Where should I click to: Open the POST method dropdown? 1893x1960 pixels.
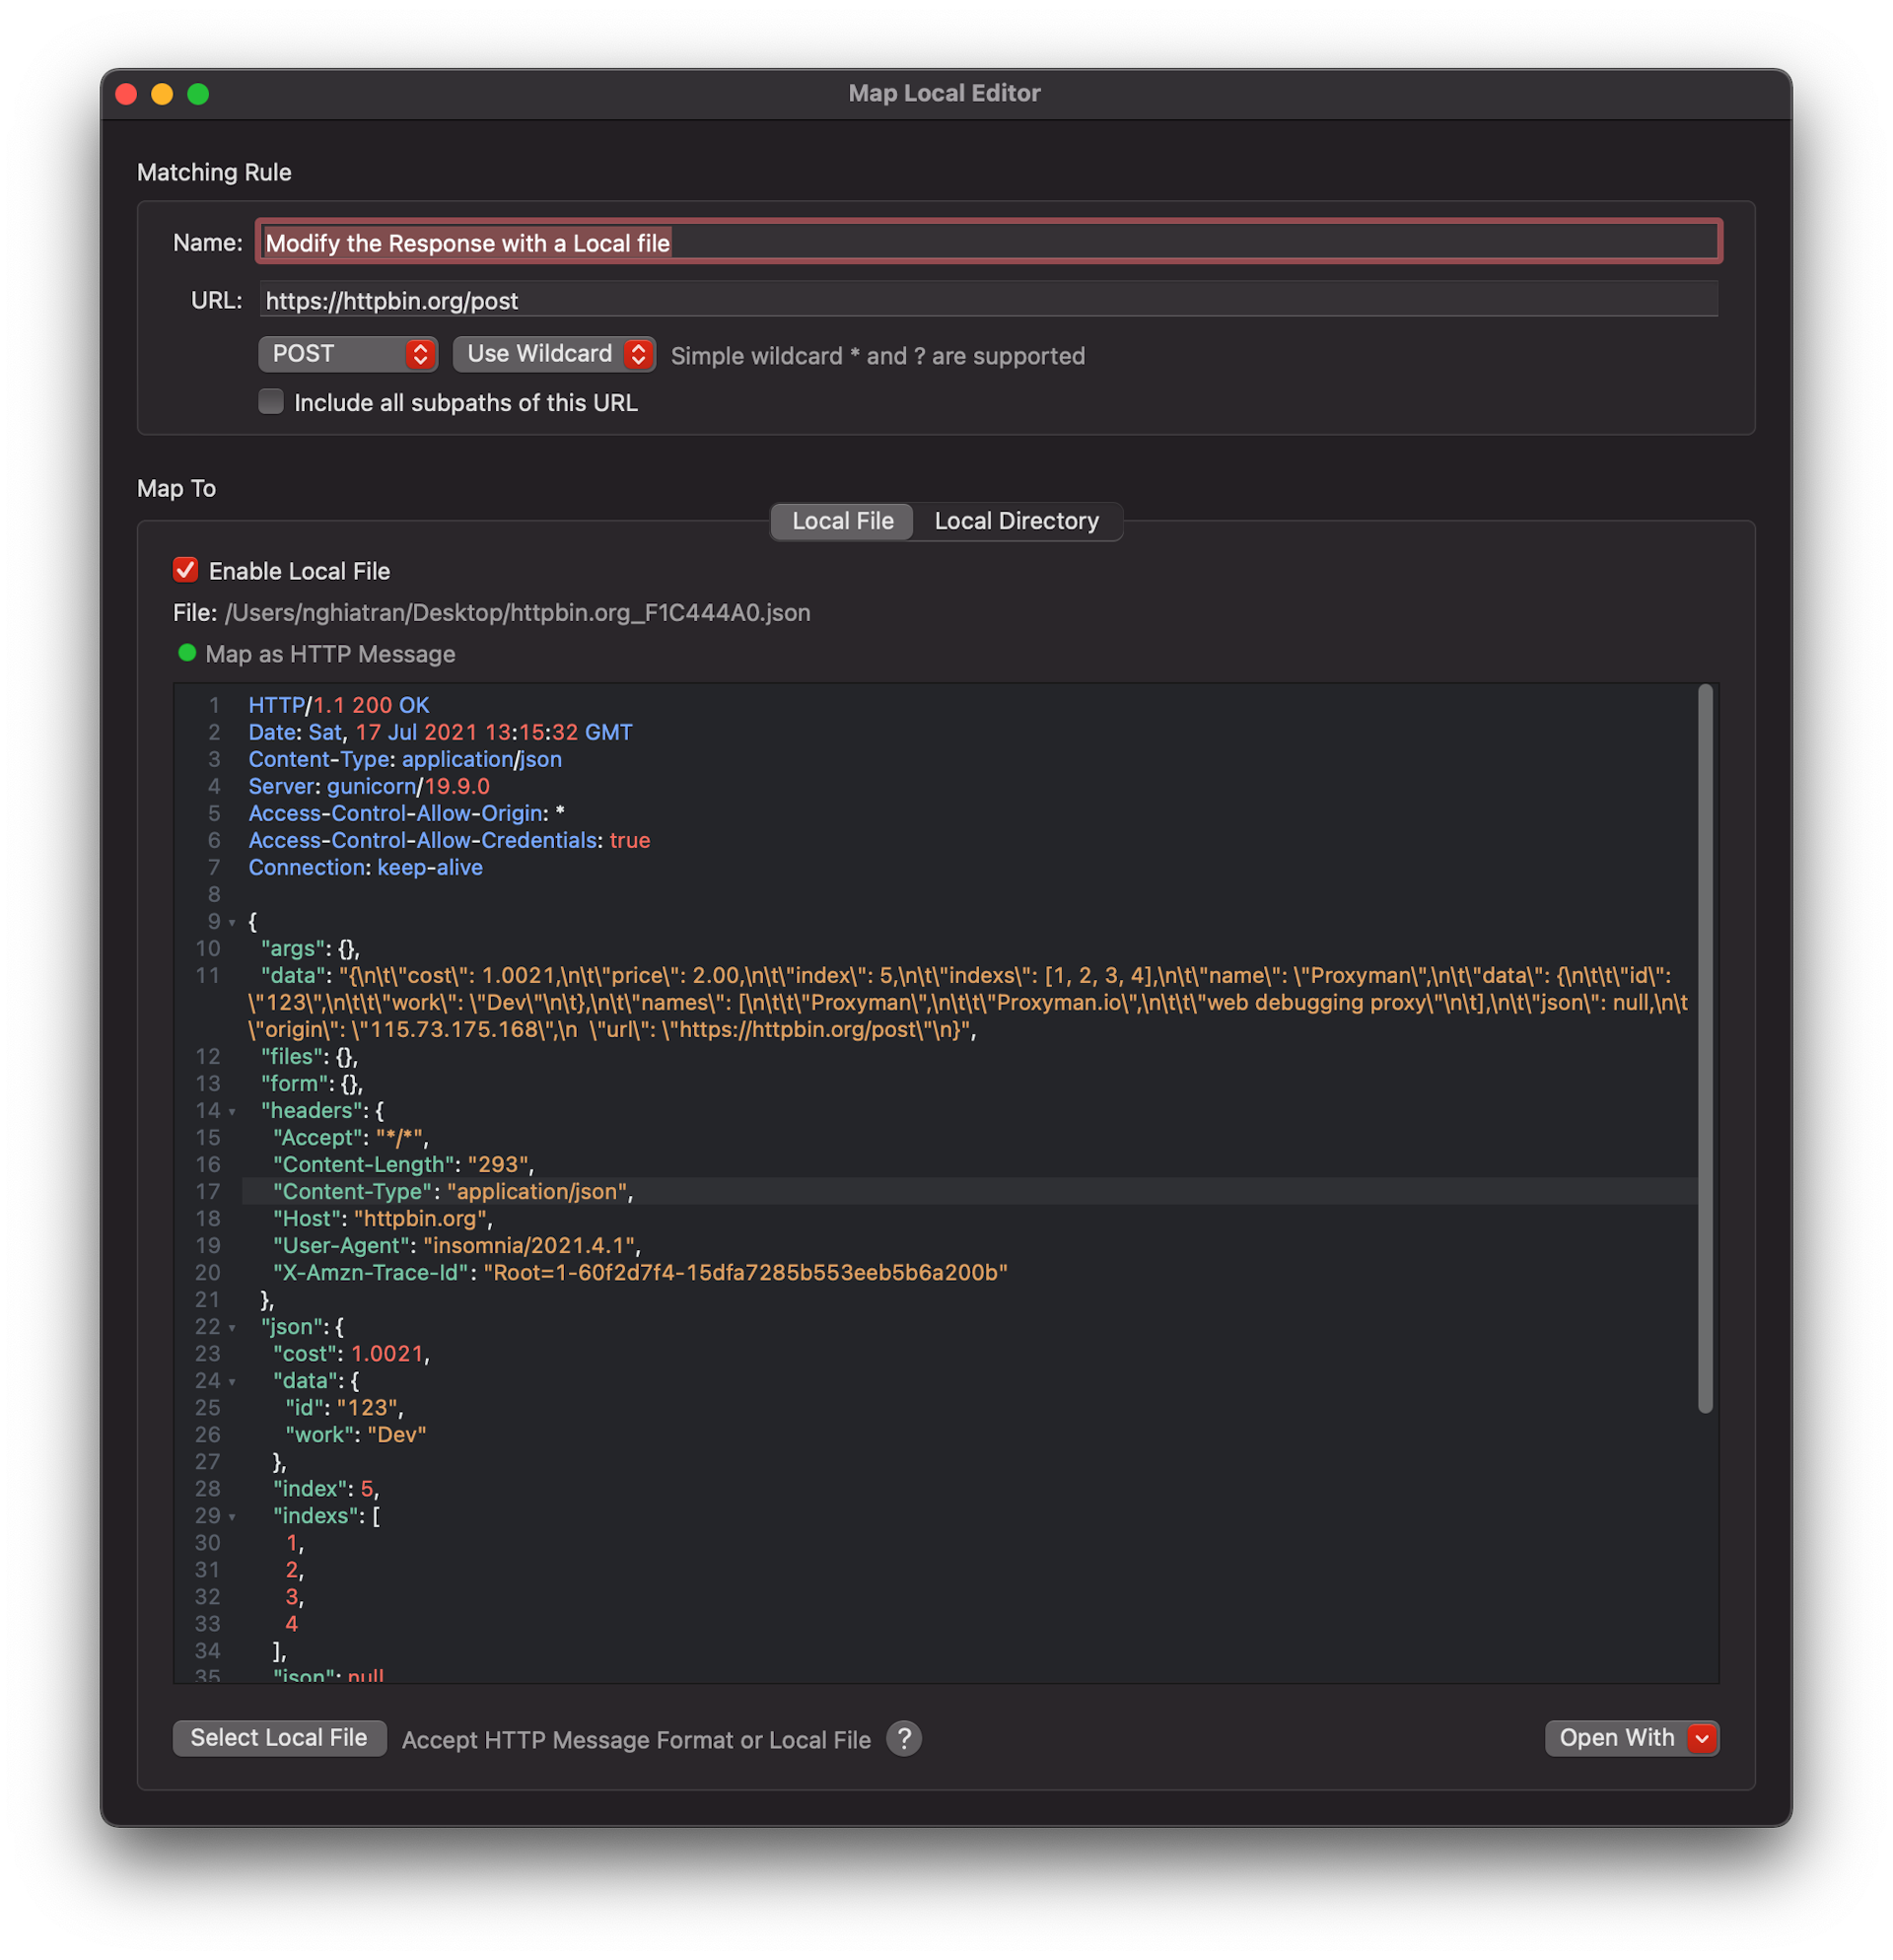(x=347, y=354)
